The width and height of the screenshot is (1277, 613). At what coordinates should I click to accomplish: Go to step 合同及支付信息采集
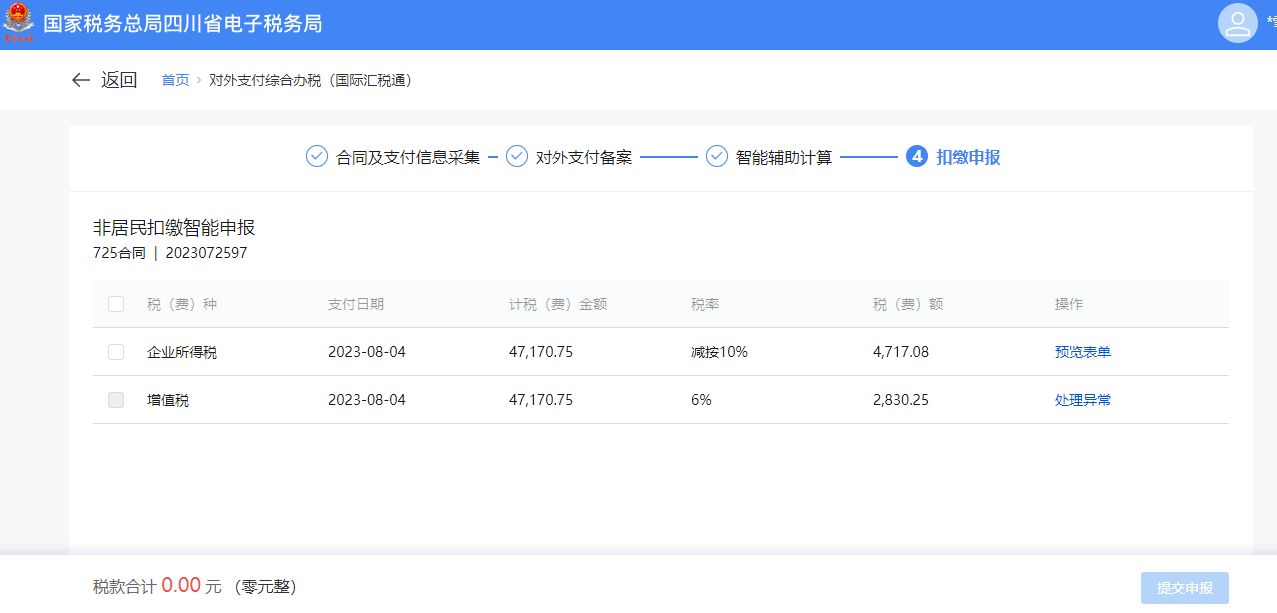click(x=408, y=157)
